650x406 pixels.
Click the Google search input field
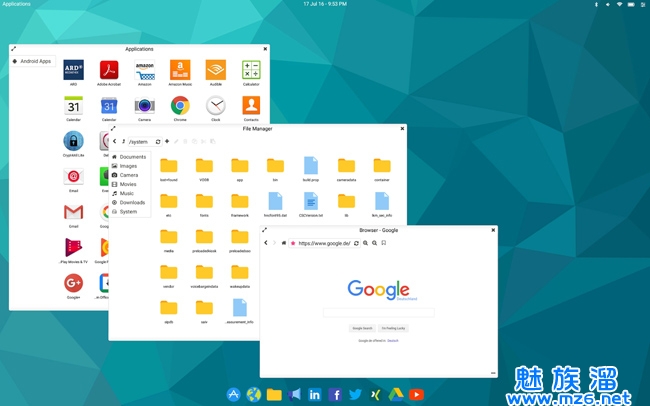point(378,312)
